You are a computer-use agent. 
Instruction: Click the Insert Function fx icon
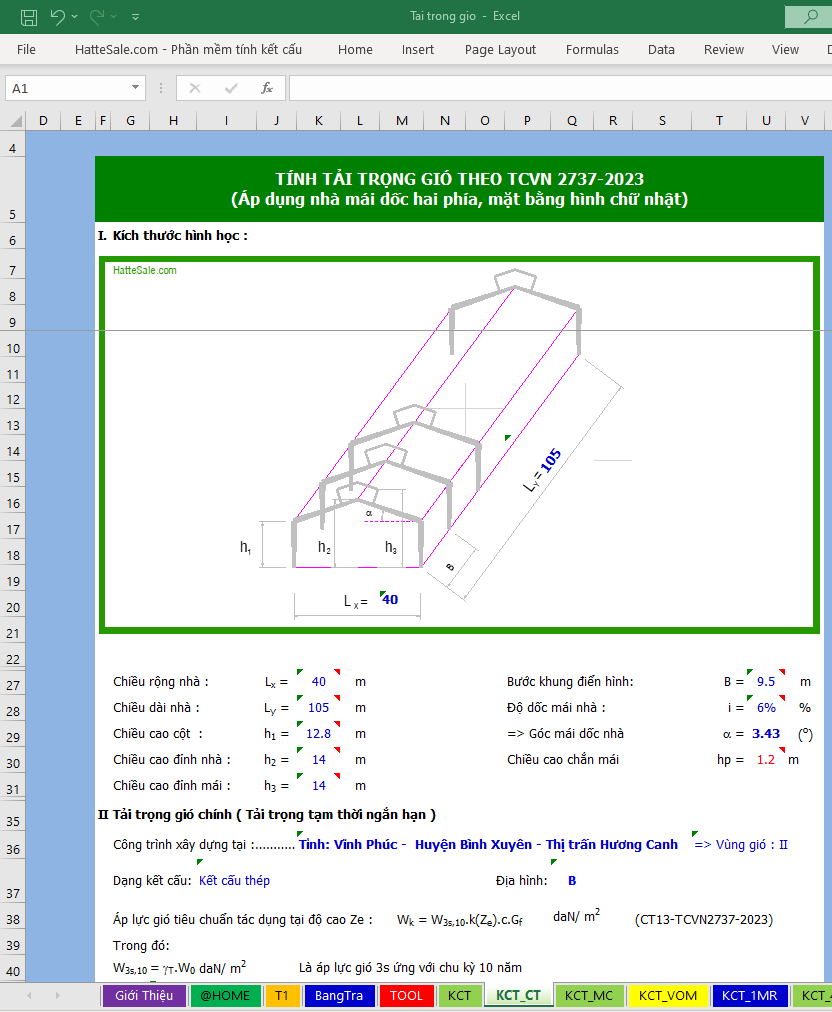coord(267,88)
